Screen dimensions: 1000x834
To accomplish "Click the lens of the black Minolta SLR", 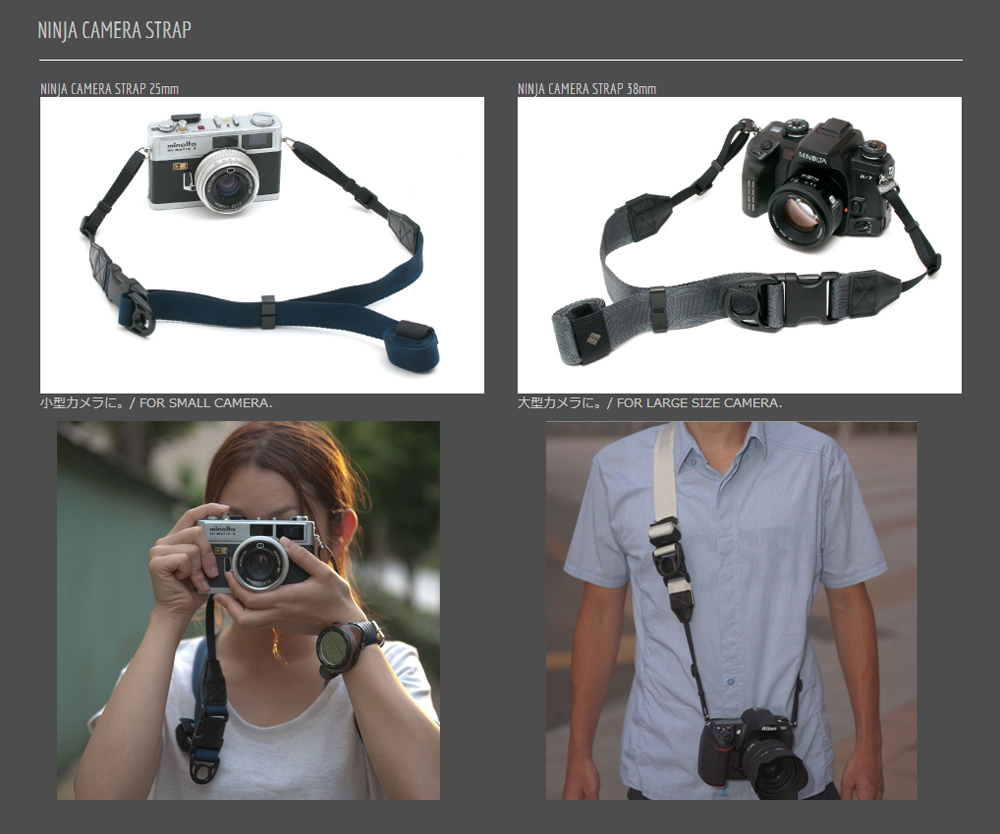I will [x=802, y=213].
